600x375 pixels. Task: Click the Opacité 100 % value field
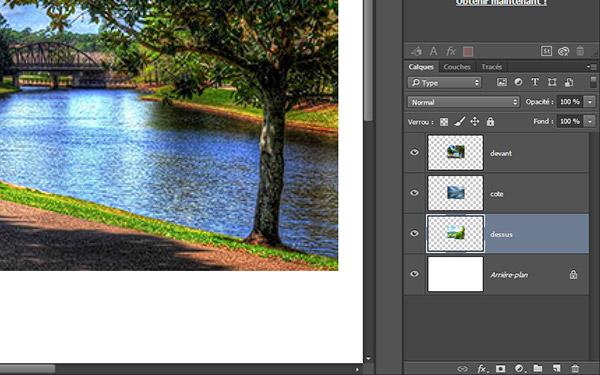pyautogui.click(x=570, y=102)
